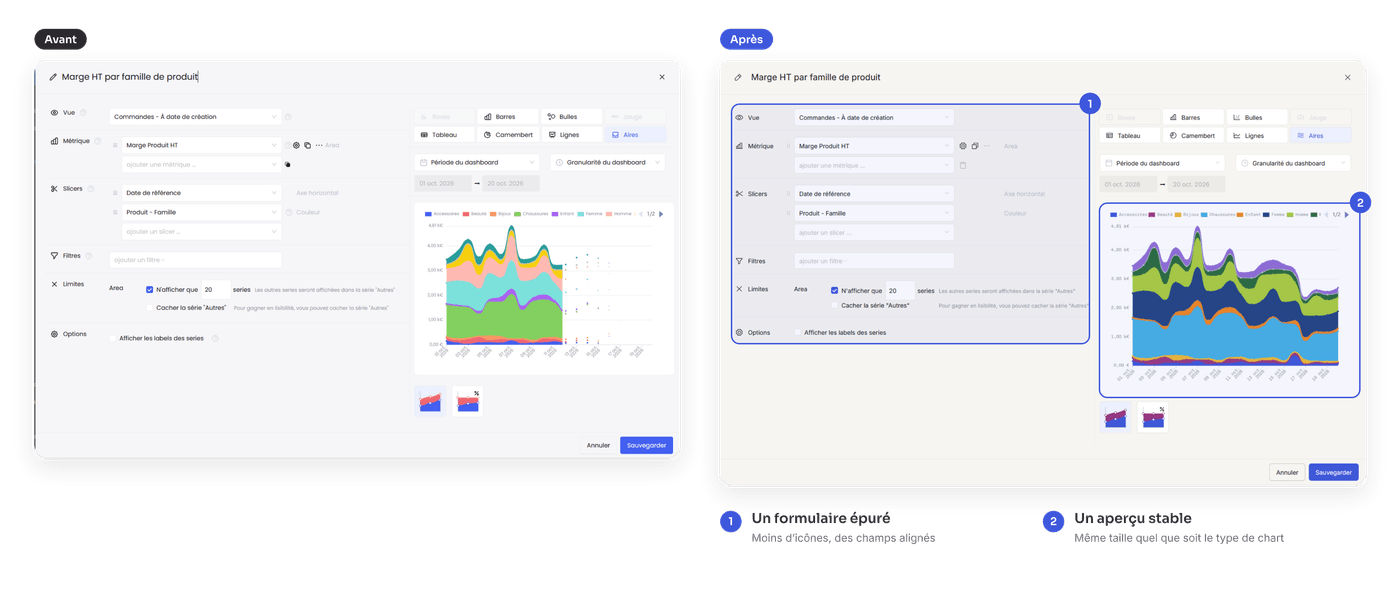Image resolution: width=1400 pixels, height=597 pixels.
Task: Click the pencil edit icon in the Après window title
Action: click(738, 77)
